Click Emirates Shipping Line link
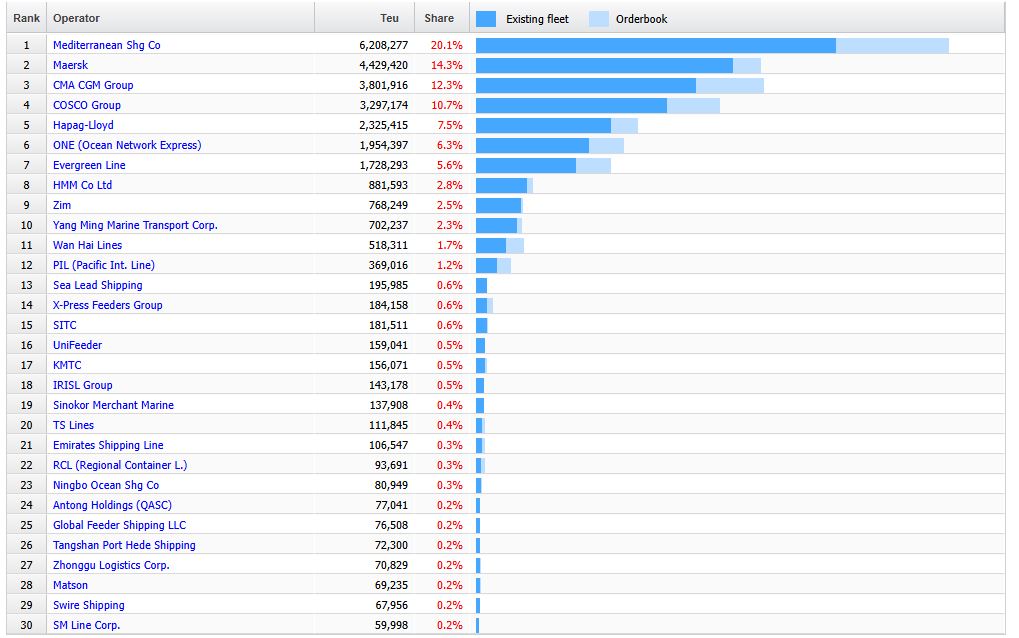This screenshot has height=638, width=1019. tap(108, 445)
